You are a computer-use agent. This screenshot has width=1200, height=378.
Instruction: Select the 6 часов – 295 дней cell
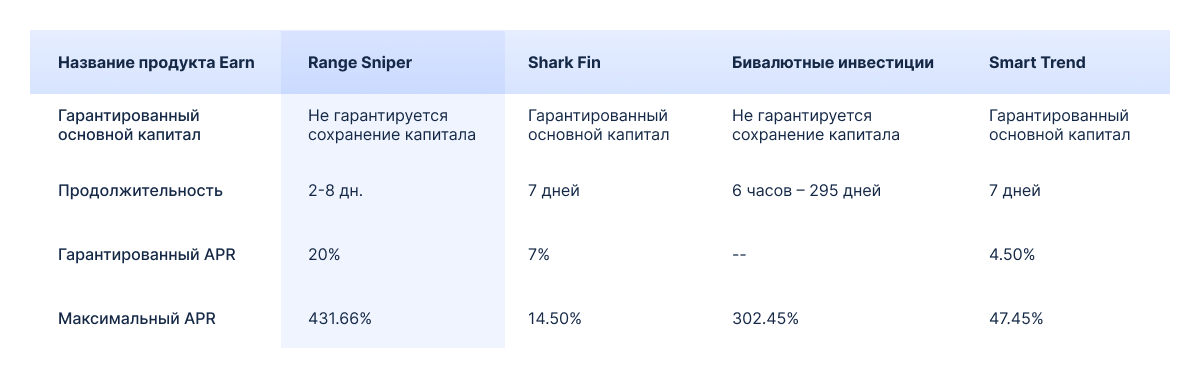tap(806, 190)
